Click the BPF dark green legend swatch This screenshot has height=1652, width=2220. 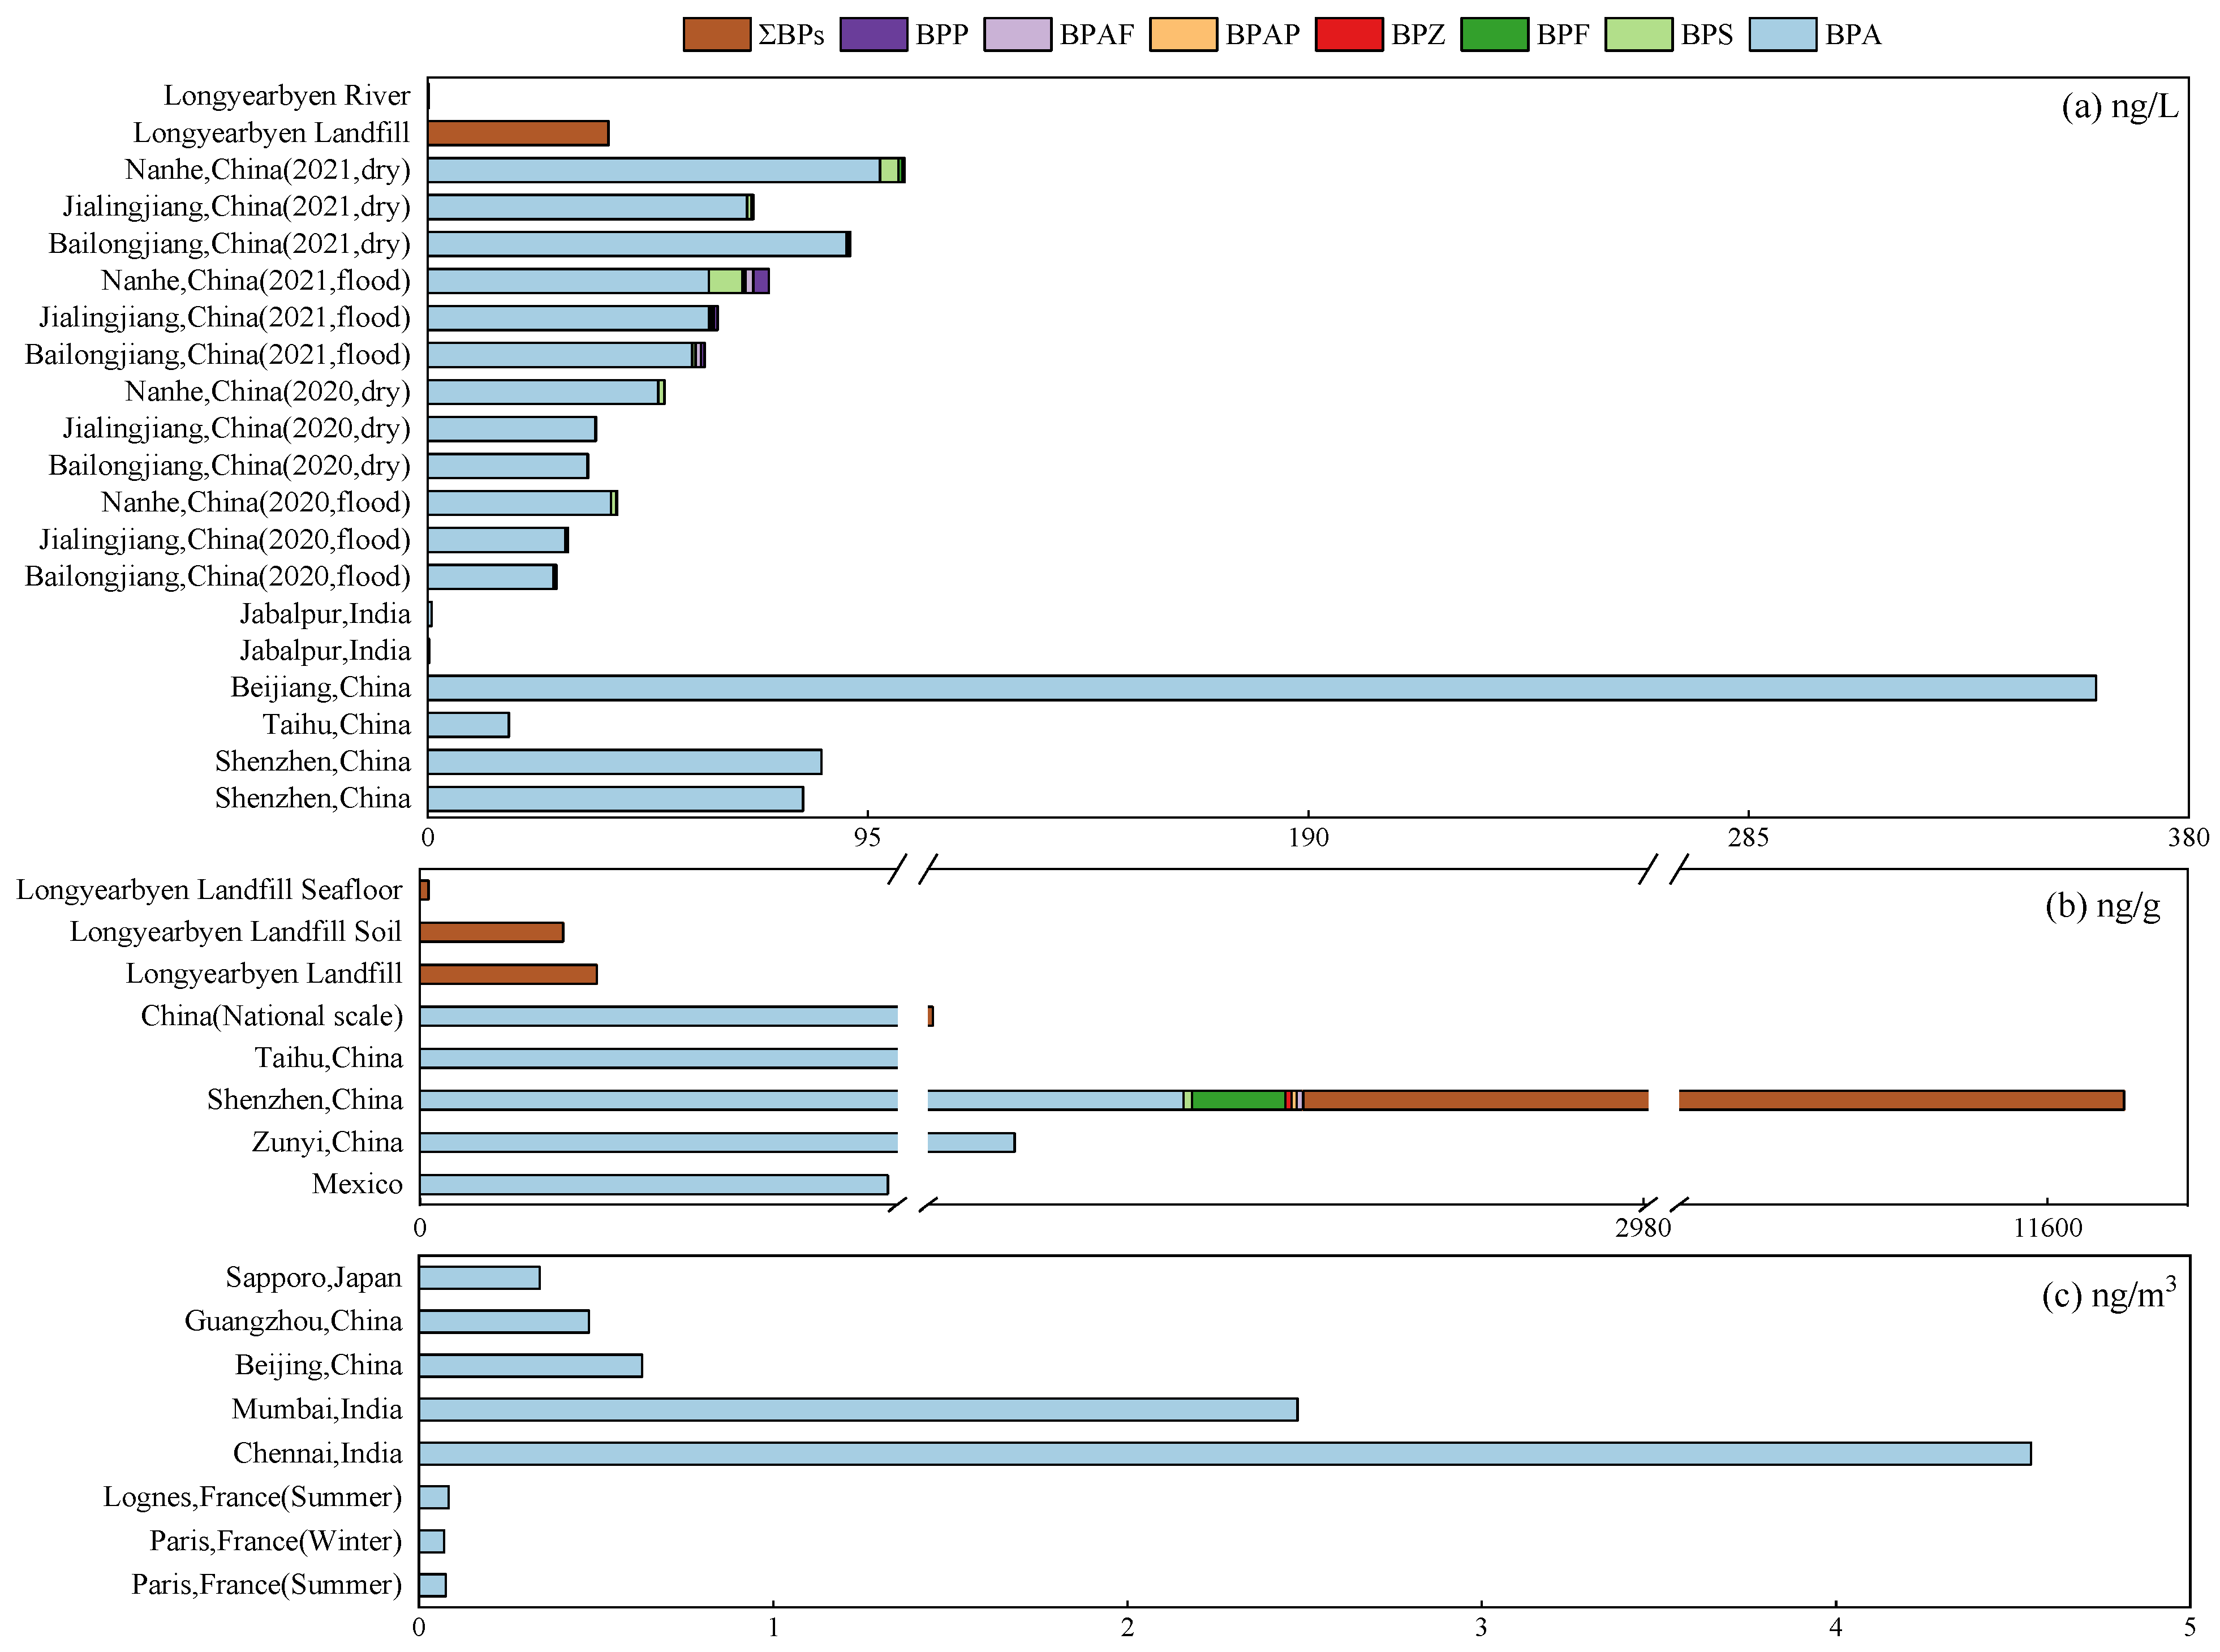[x=1494, y=34]
